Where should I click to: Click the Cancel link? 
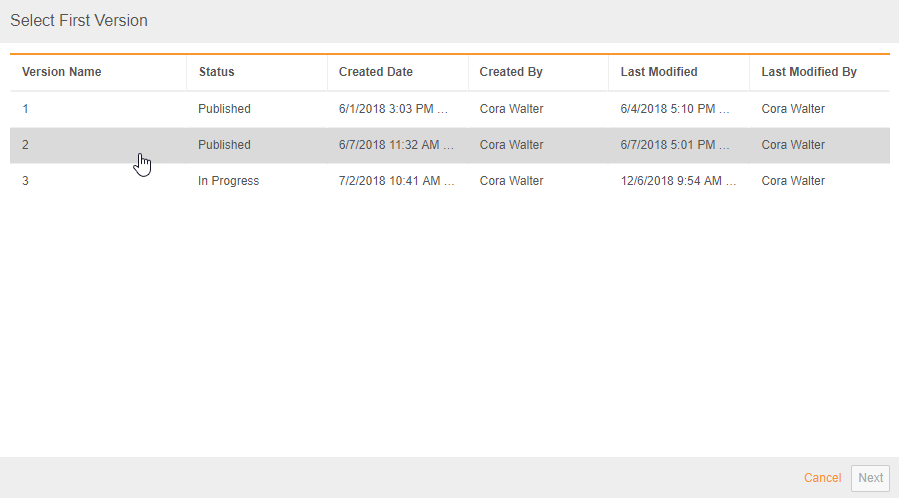pyautogui.click(x=822, y=478)
